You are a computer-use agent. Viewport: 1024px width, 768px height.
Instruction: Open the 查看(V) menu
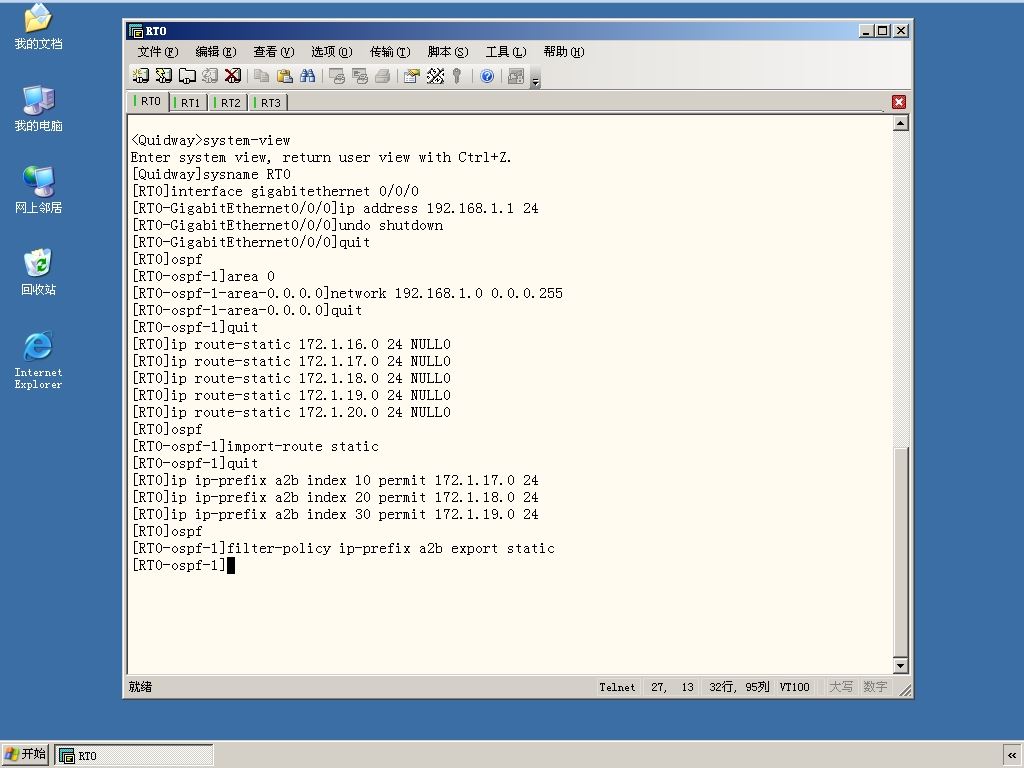(x=274, y=52)
